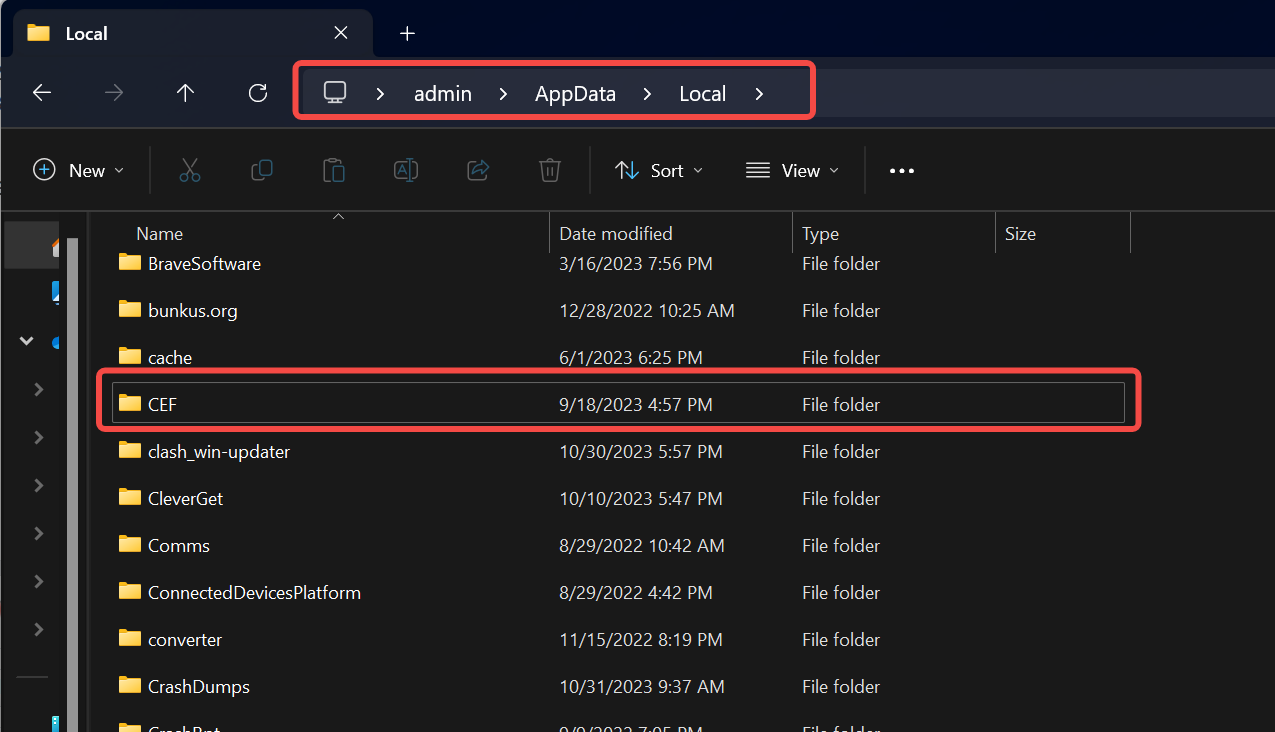This screenshot has width=1275, height=732.
Task: Sort by Date modified column header
Action: [616, 234]
